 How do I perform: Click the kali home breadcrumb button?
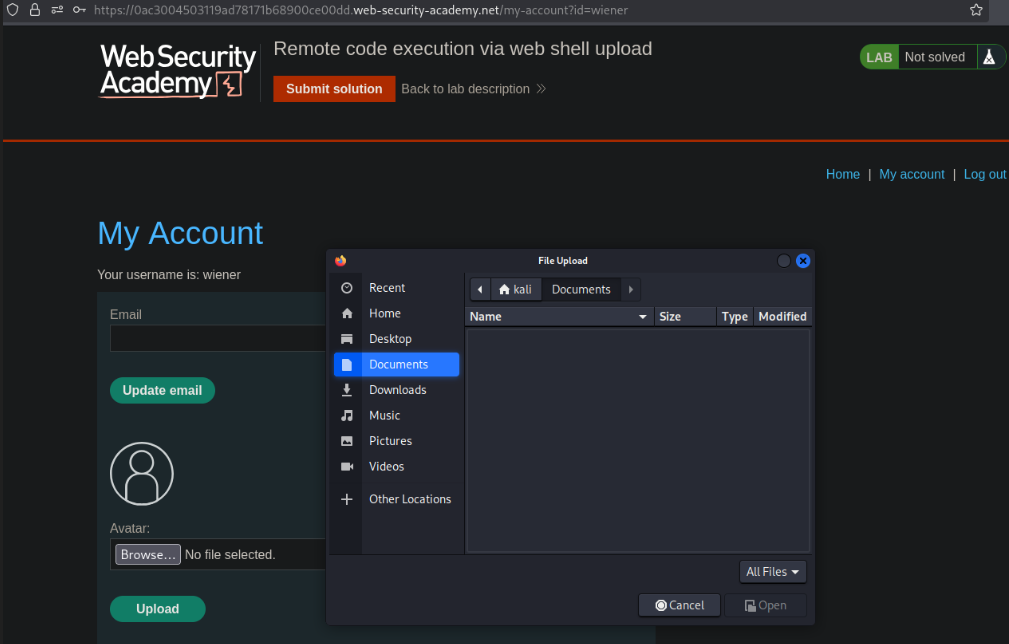coord(515,288)
